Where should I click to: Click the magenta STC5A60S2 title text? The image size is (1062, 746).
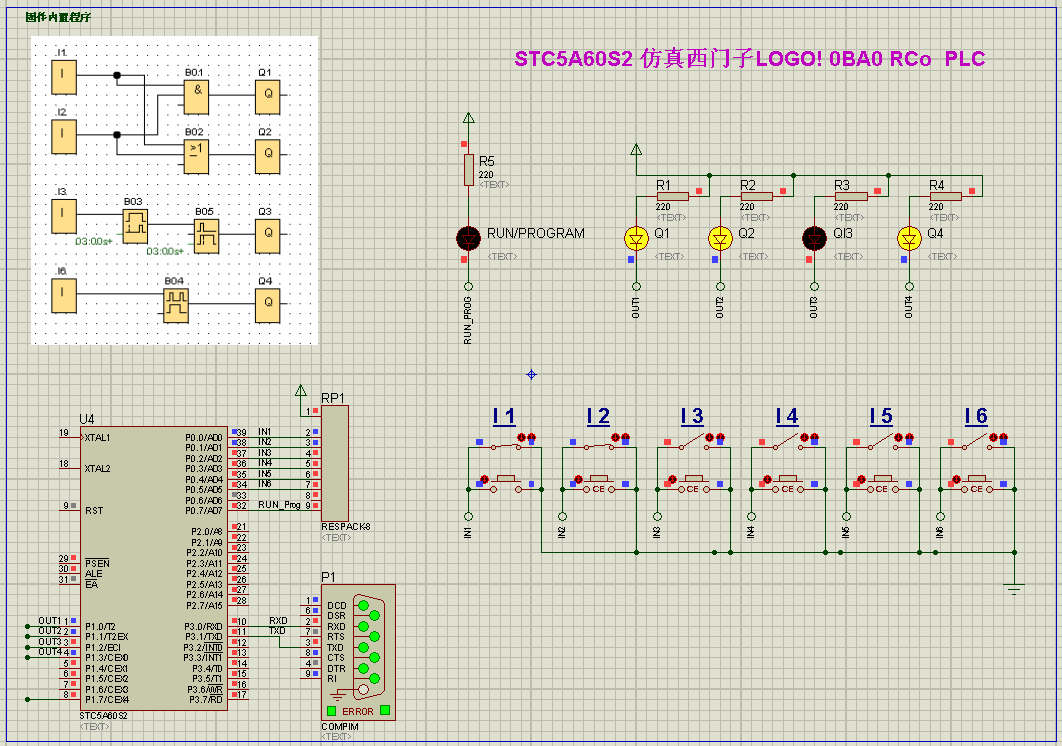(x=749, y=59)
